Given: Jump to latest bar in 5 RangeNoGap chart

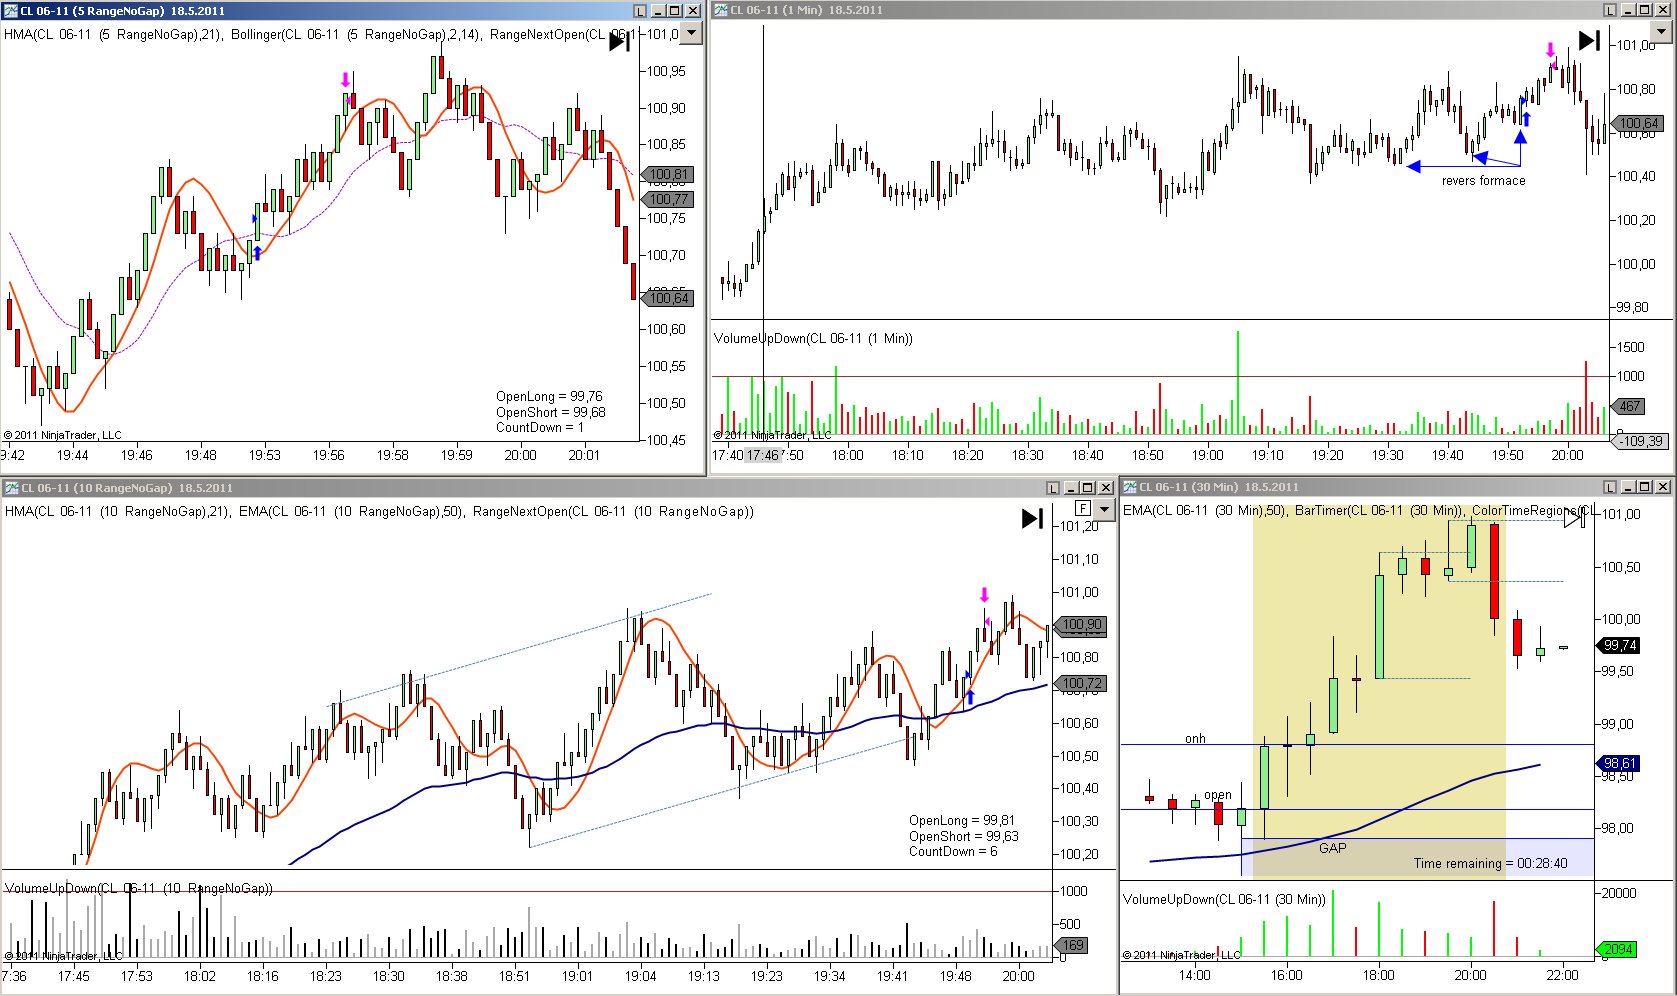Looking at the screenshot, I should 619,41.
